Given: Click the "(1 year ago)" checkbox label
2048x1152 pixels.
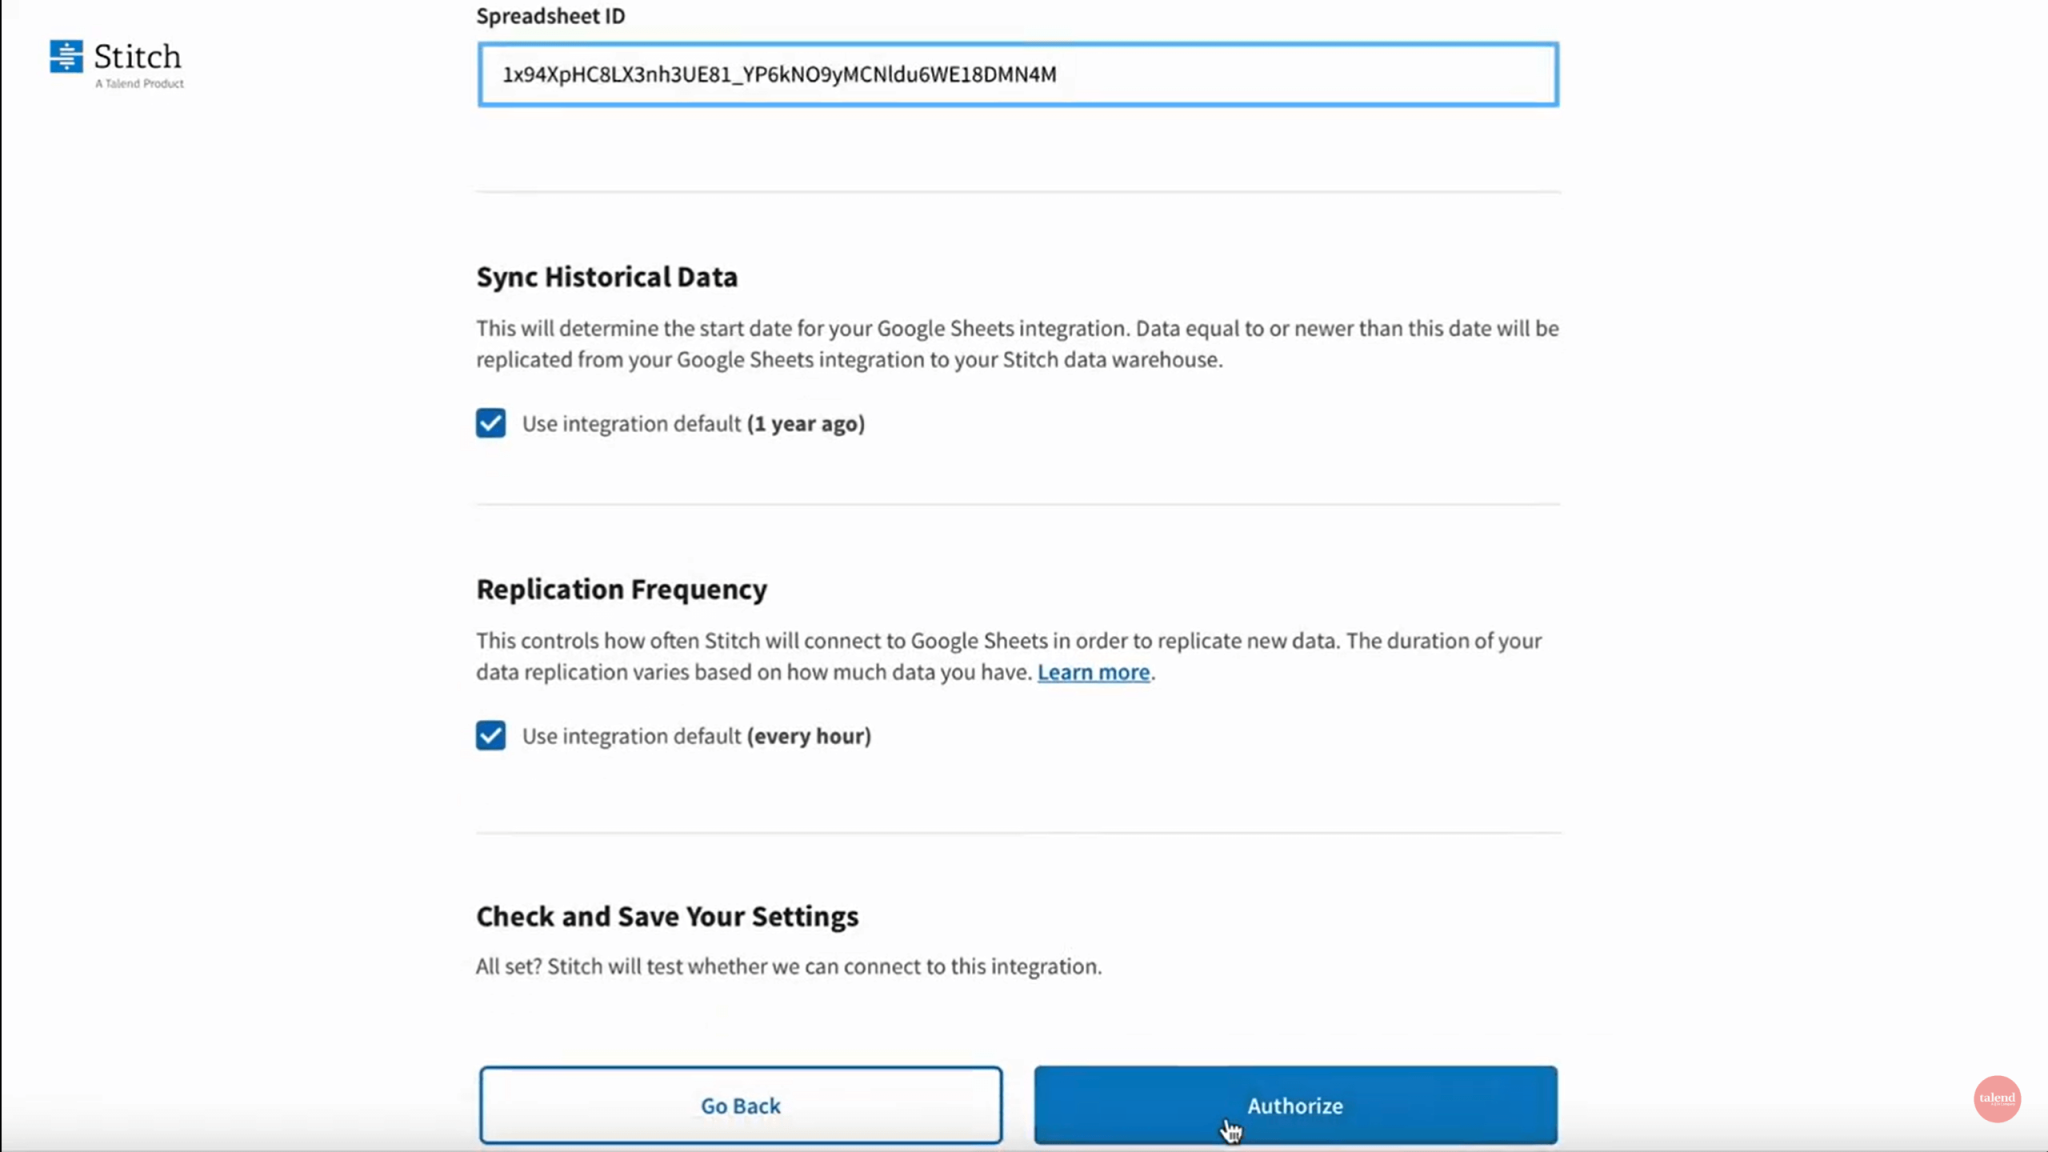Looking at the screenshot, I should 694,424.
